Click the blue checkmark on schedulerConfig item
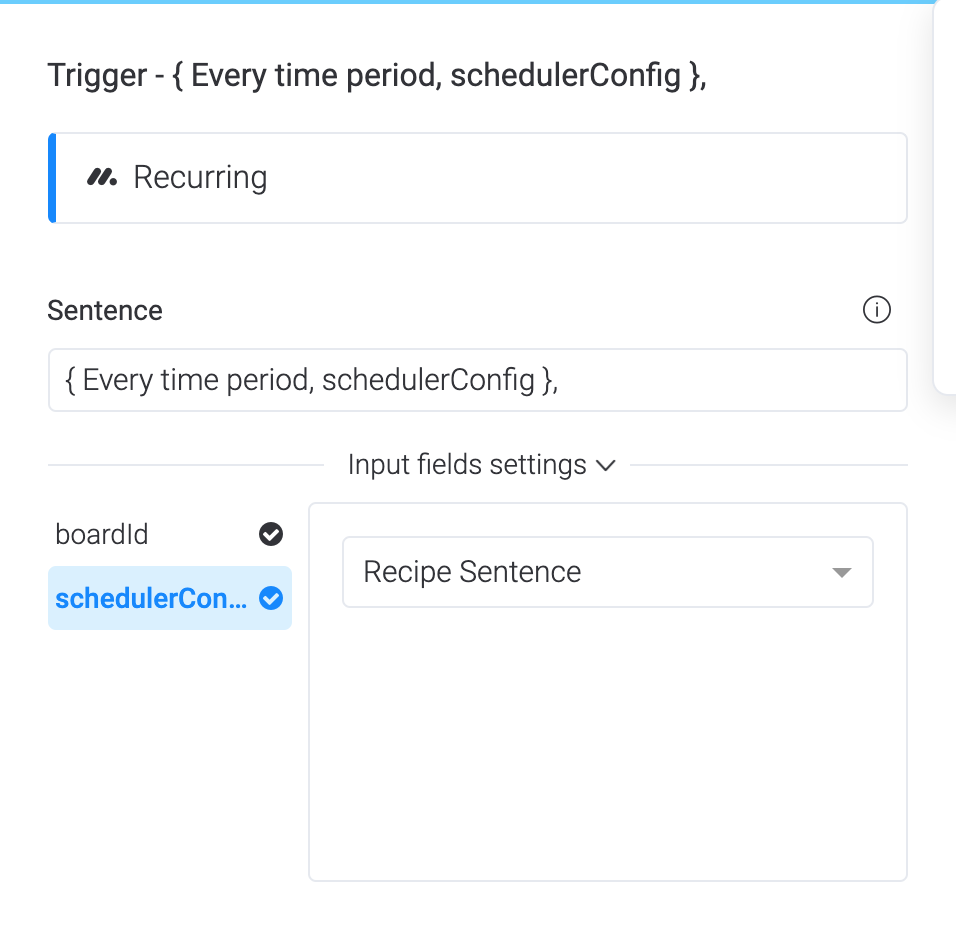Viewport: 956px width, 940px height. [x=271, y=598]
